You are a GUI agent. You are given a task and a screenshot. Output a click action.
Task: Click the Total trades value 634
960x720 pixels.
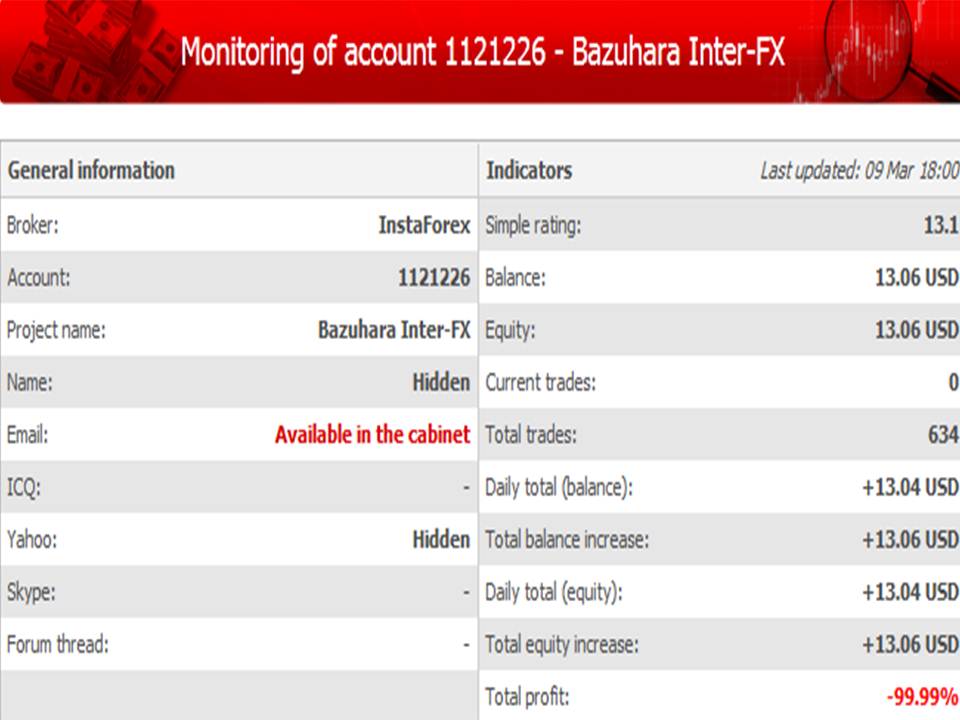click(943, 435)
